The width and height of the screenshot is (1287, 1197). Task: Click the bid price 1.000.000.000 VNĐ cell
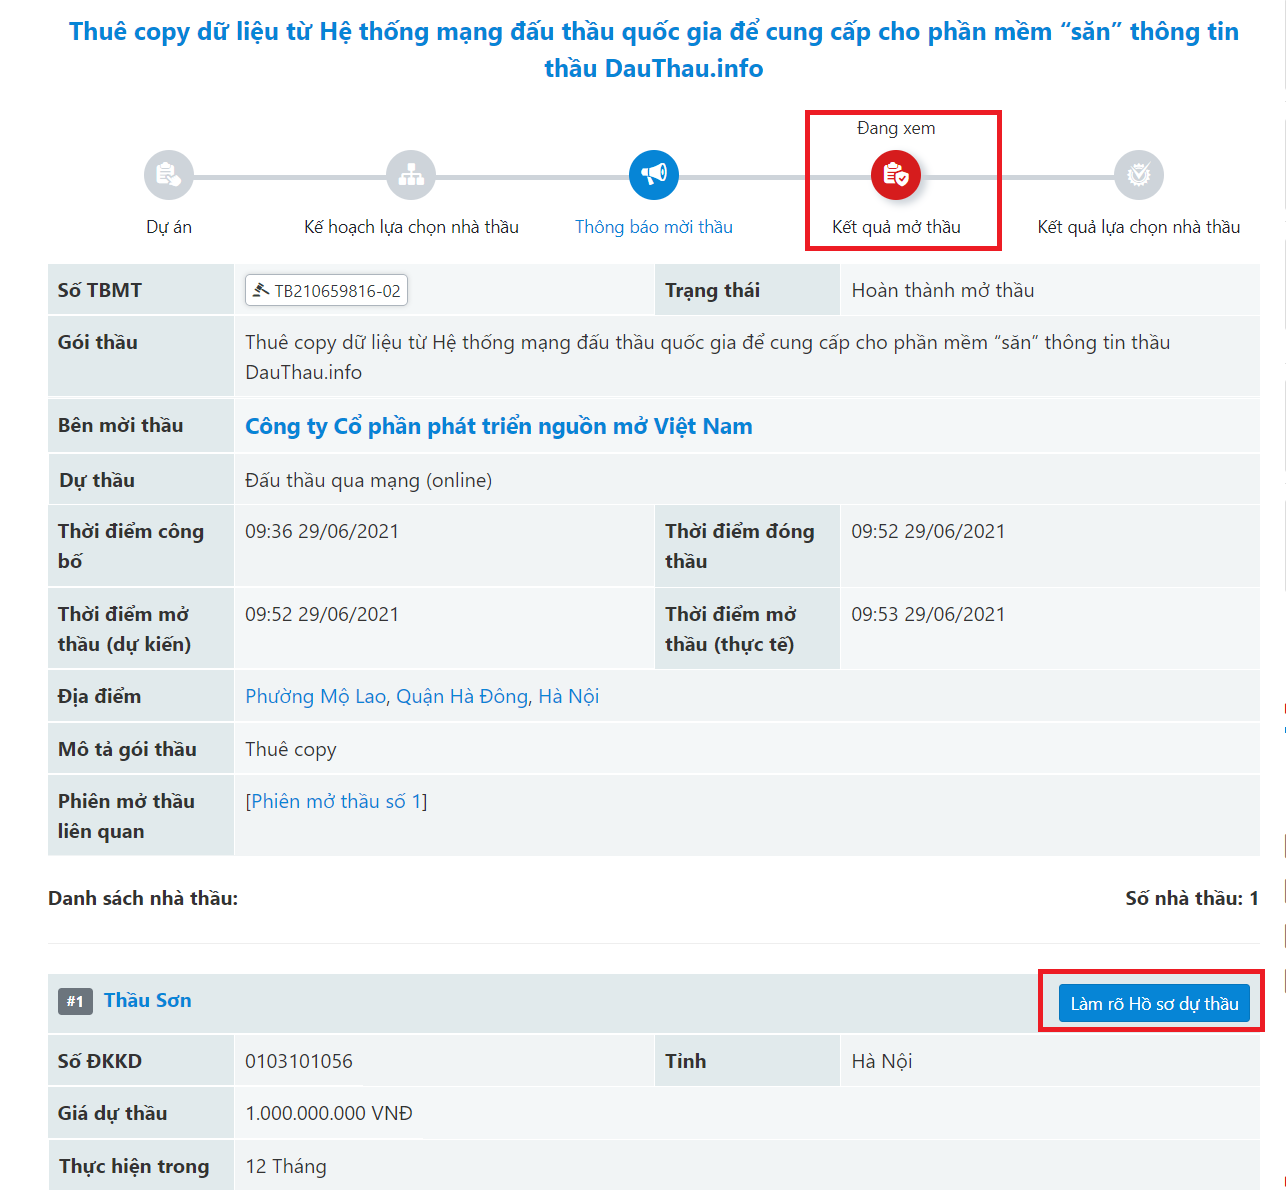329,1113
